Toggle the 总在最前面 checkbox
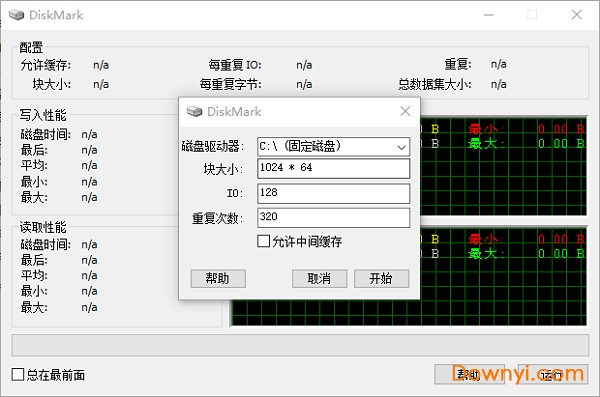Viewport: 600px width, 397px height. 18,374
